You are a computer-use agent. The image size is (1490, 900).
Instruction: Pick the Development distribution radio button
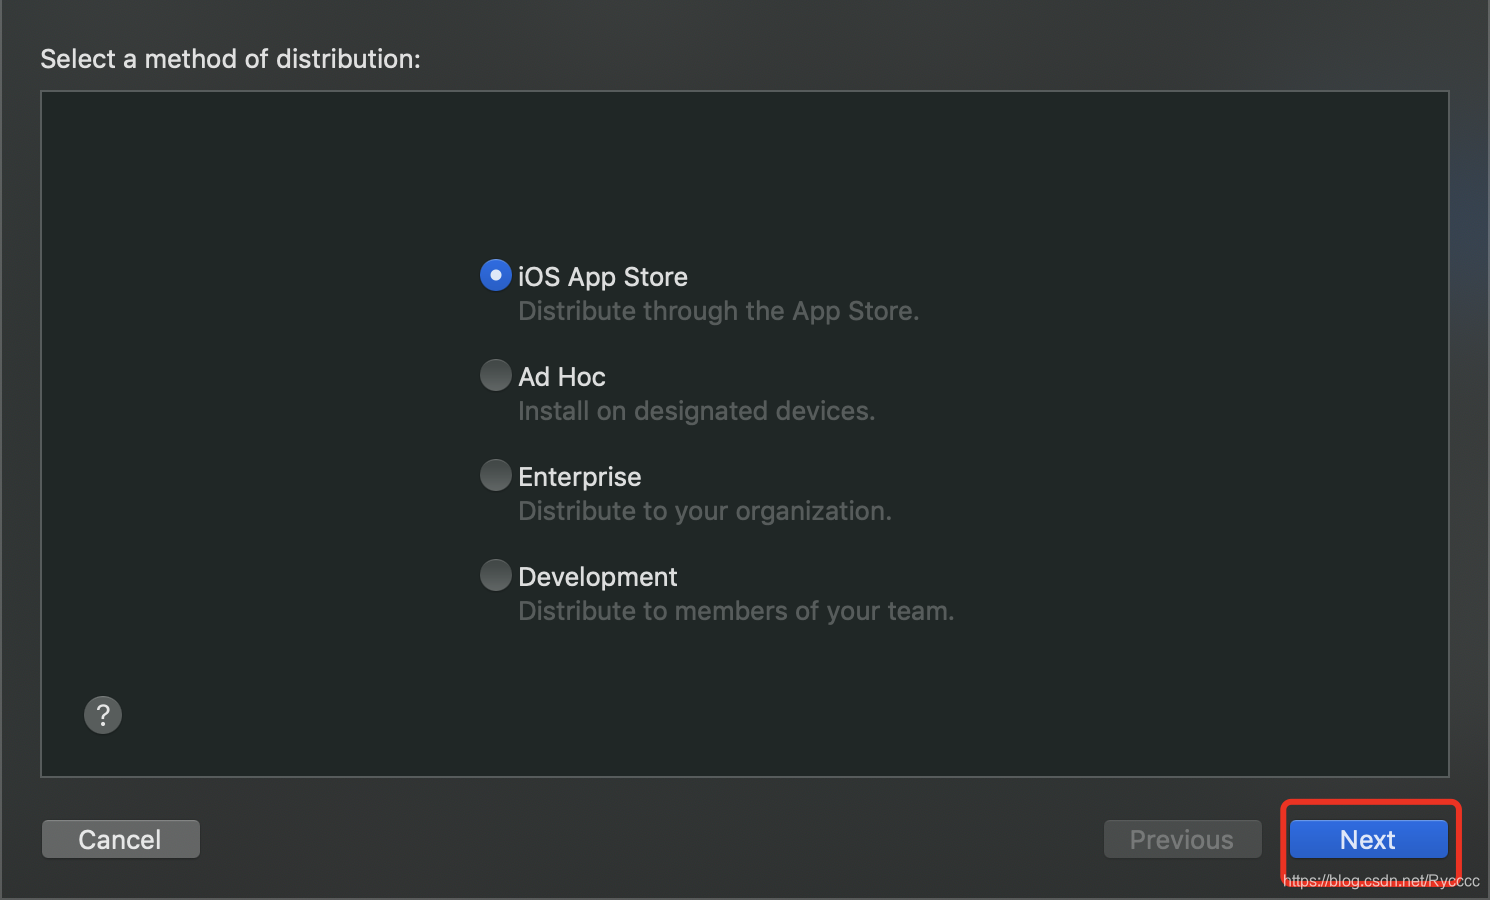(496, 575)
